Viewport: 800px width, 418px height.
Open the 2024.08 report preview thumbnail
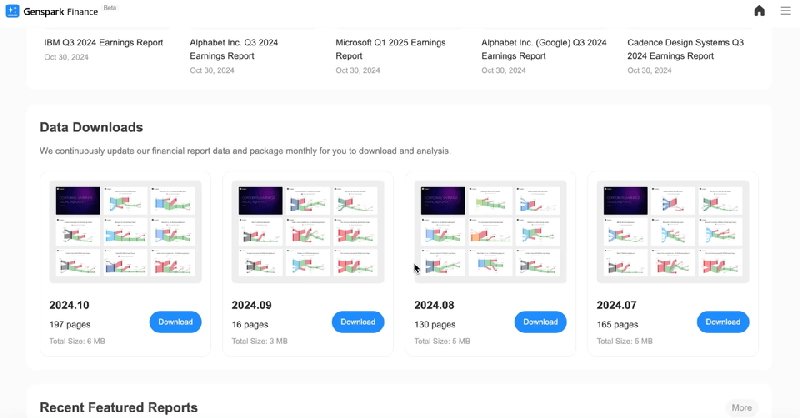pos(490,232)
